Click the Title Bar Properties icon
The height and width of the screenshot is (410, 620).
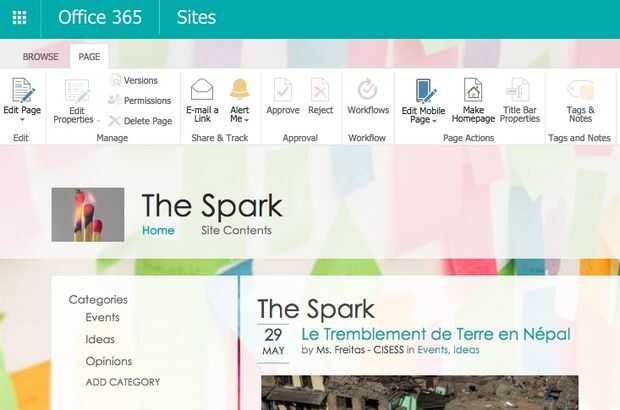(518, 89)
